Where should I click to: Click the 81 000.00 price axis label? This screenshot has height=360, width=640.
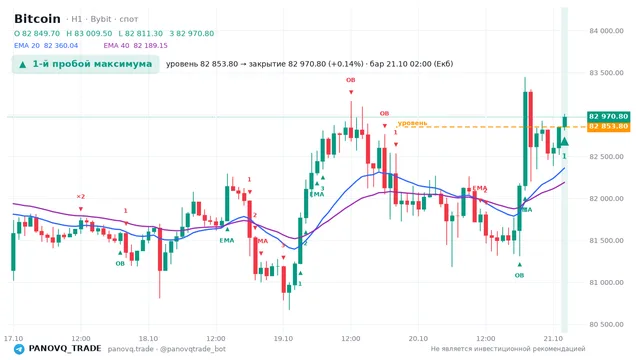click(607, 282)
